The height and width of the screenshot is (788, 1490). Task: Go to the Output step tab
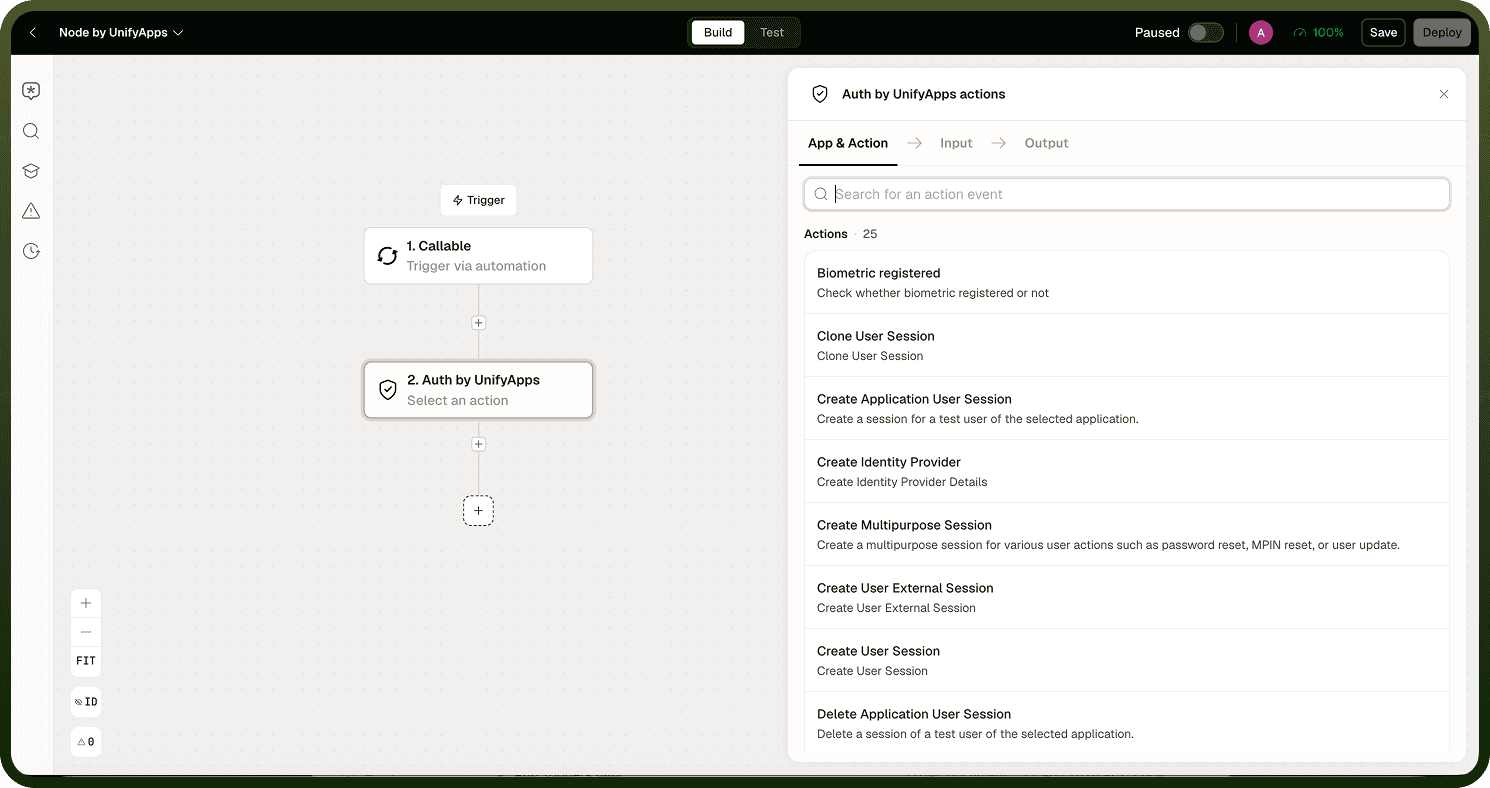1047,143
